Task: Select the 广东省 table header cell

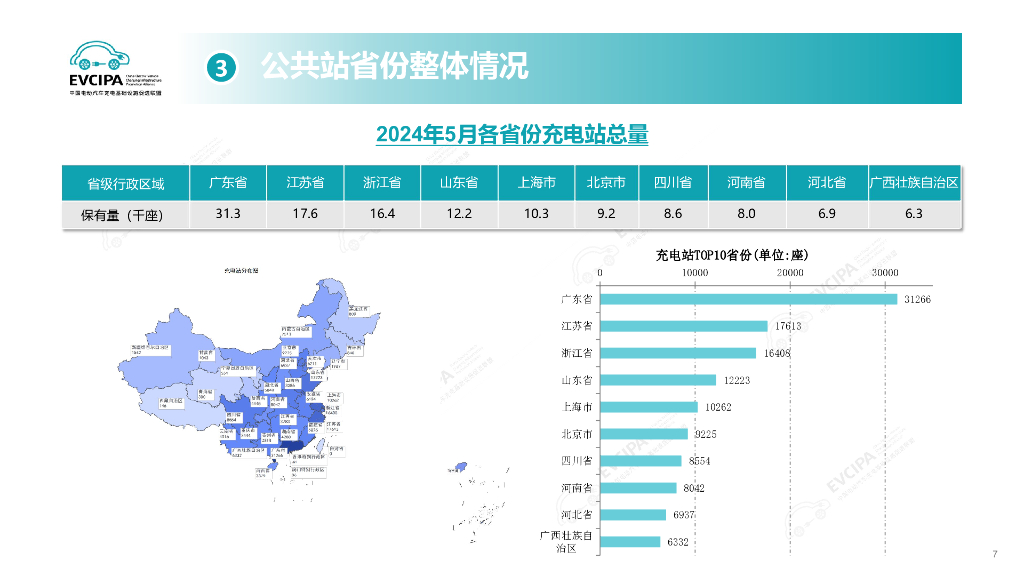Action: click(228, 182)
